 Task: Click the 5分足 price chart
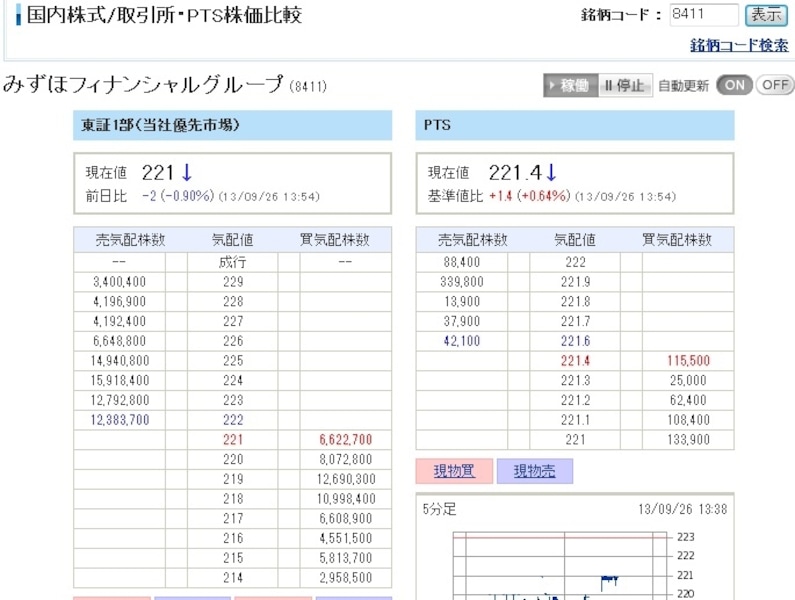click(575, 548)
